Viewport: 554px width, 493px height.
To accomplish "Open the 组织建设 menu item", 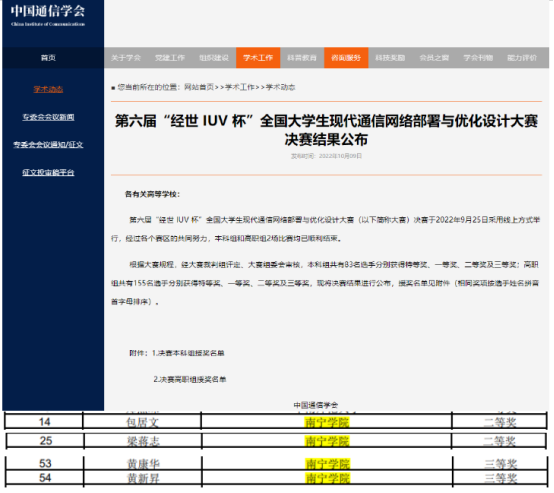I will point(214,58).
